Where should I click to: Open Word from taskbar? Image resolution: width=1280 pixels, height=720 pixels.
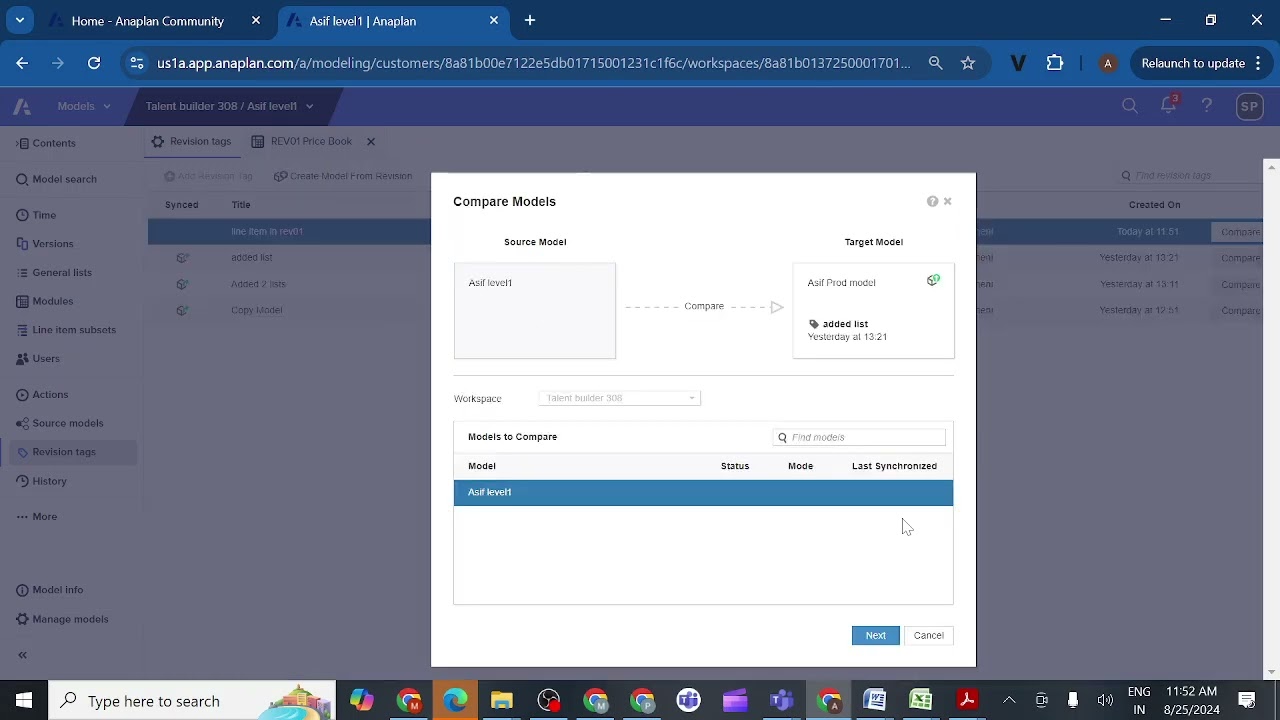[875, 701]
